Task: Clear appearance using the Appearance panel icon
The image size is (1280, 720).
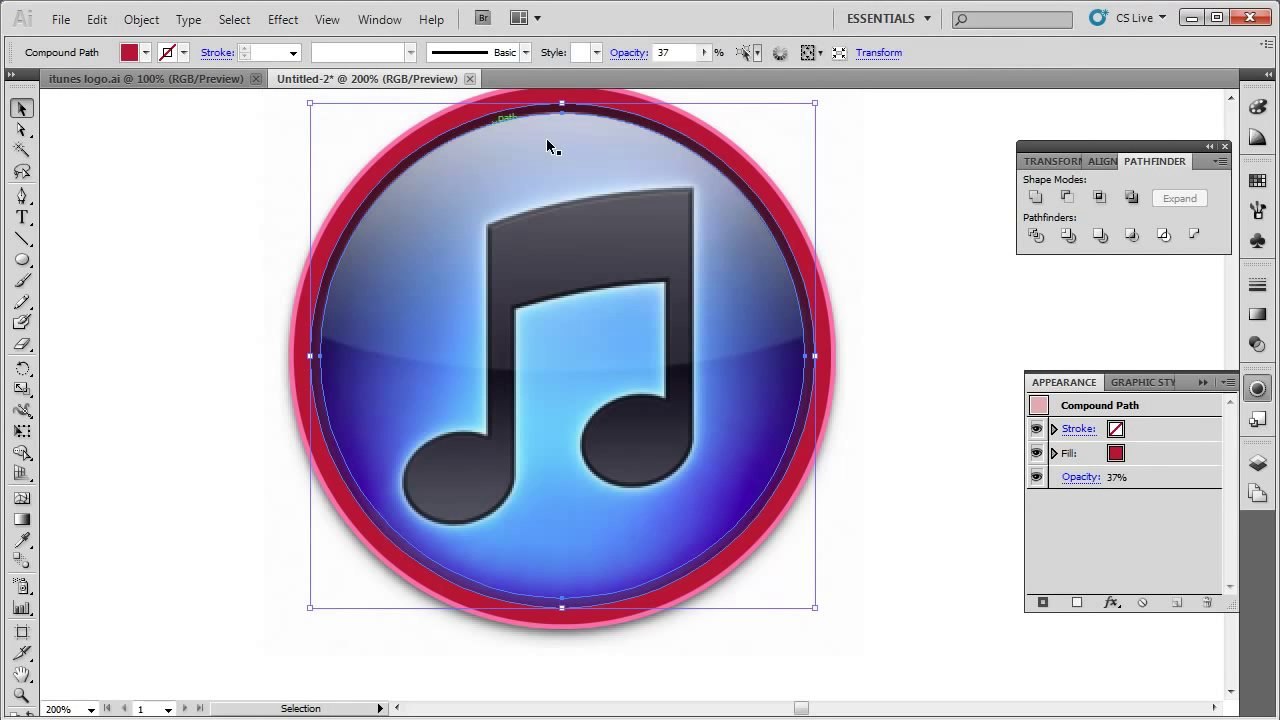Action: [x=1142, y=602]
